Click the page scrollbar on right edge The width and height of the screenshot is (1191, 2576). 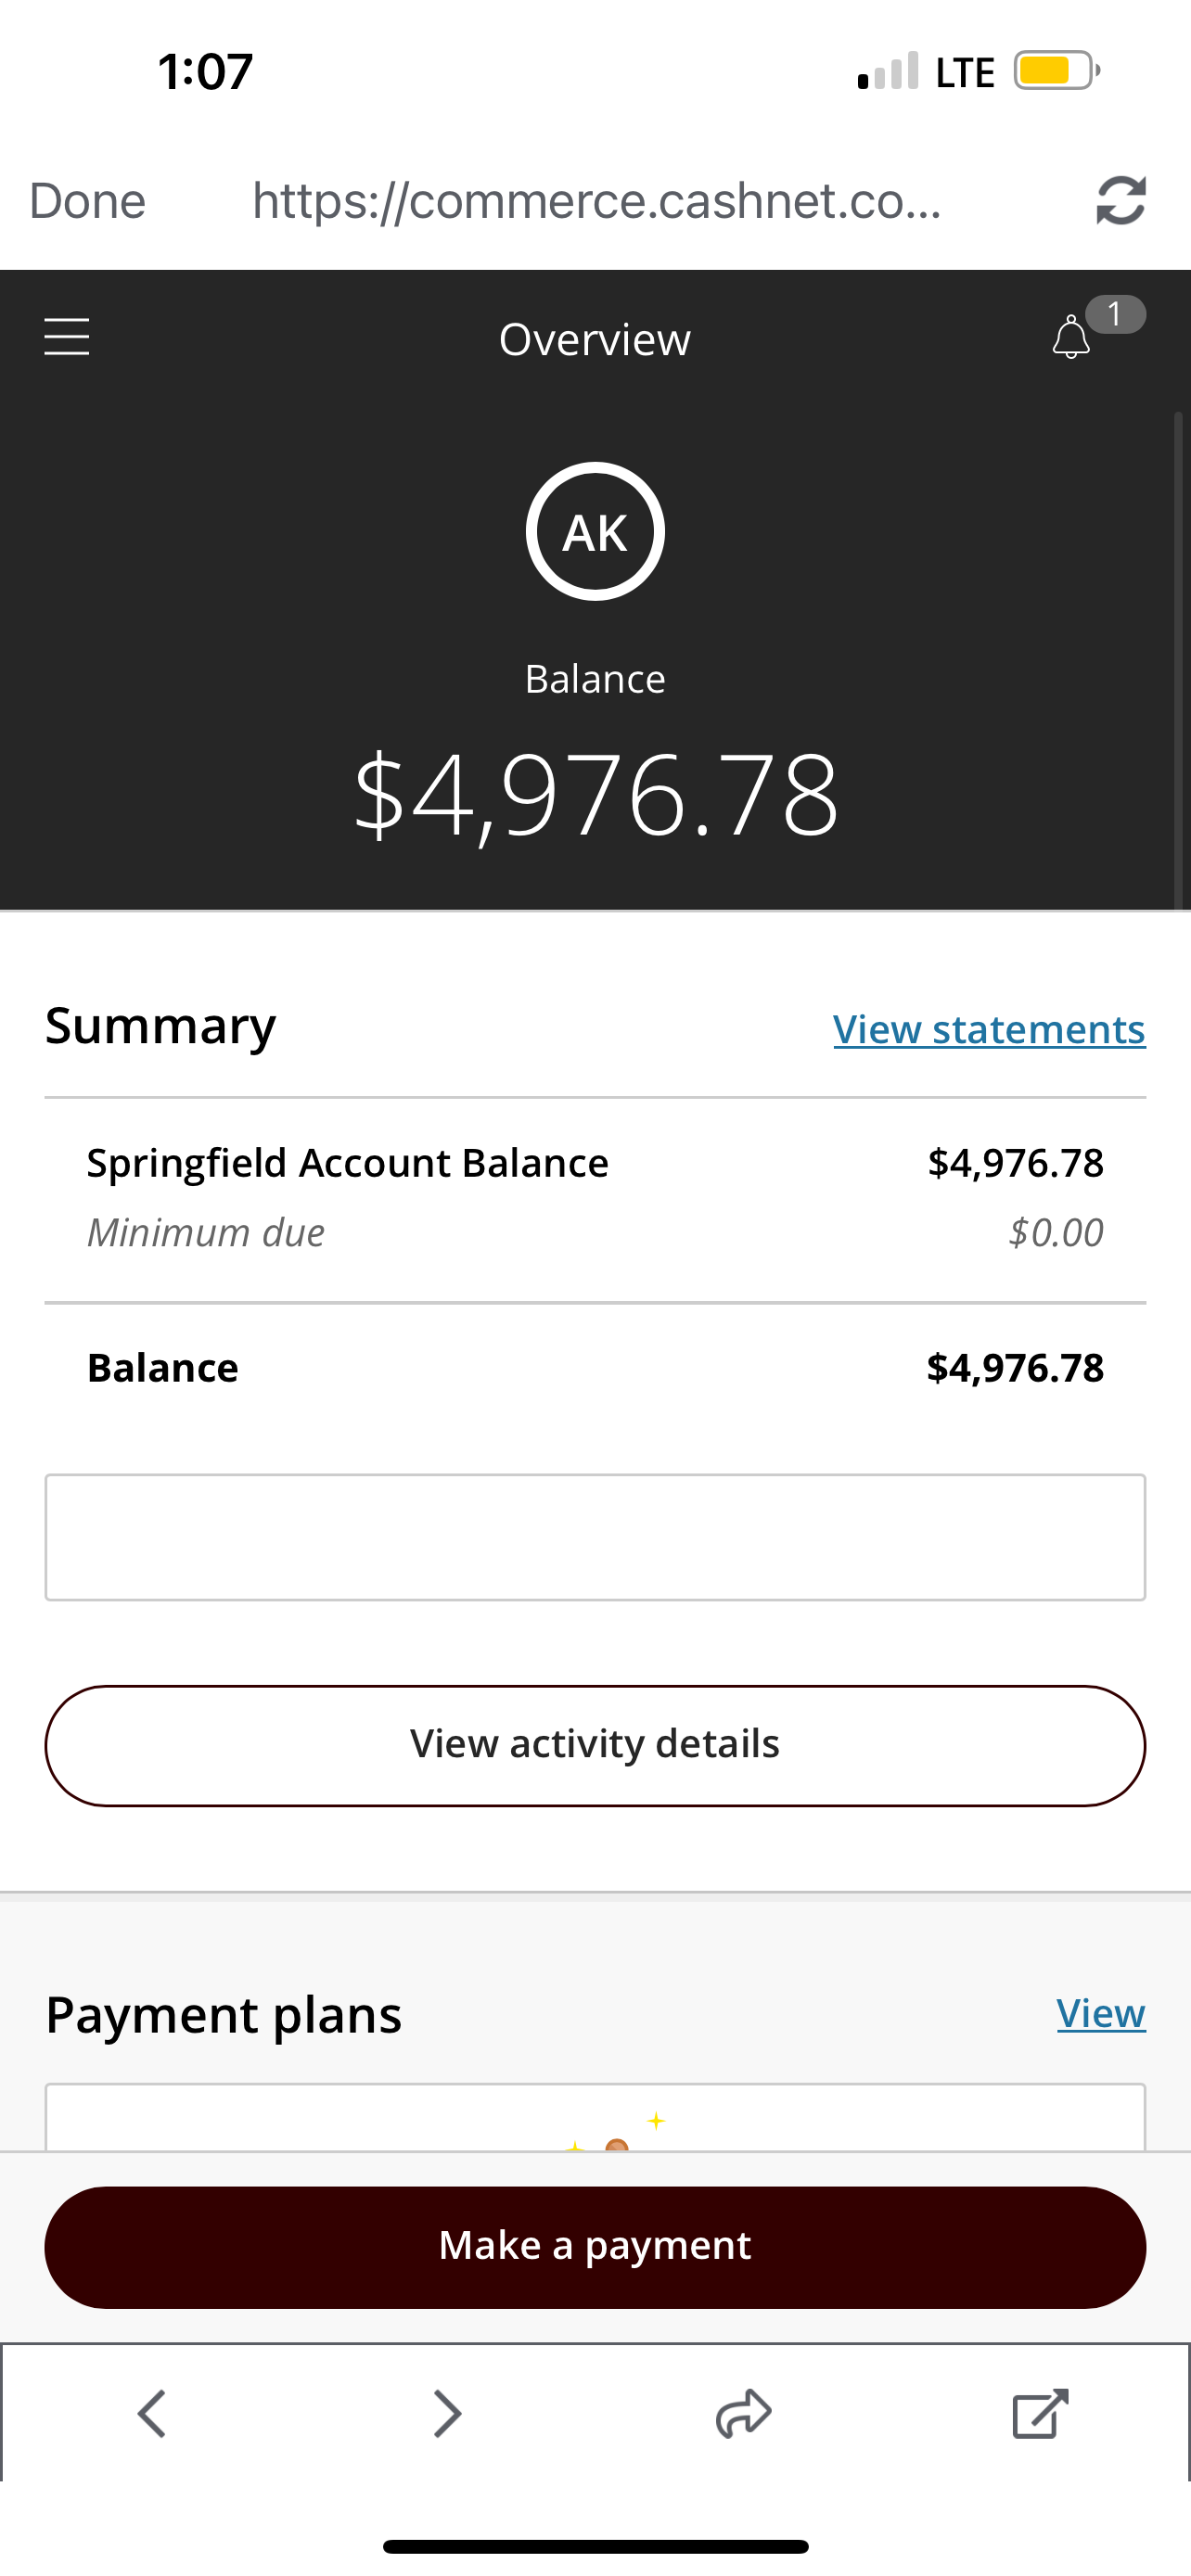click(1179, 660)
